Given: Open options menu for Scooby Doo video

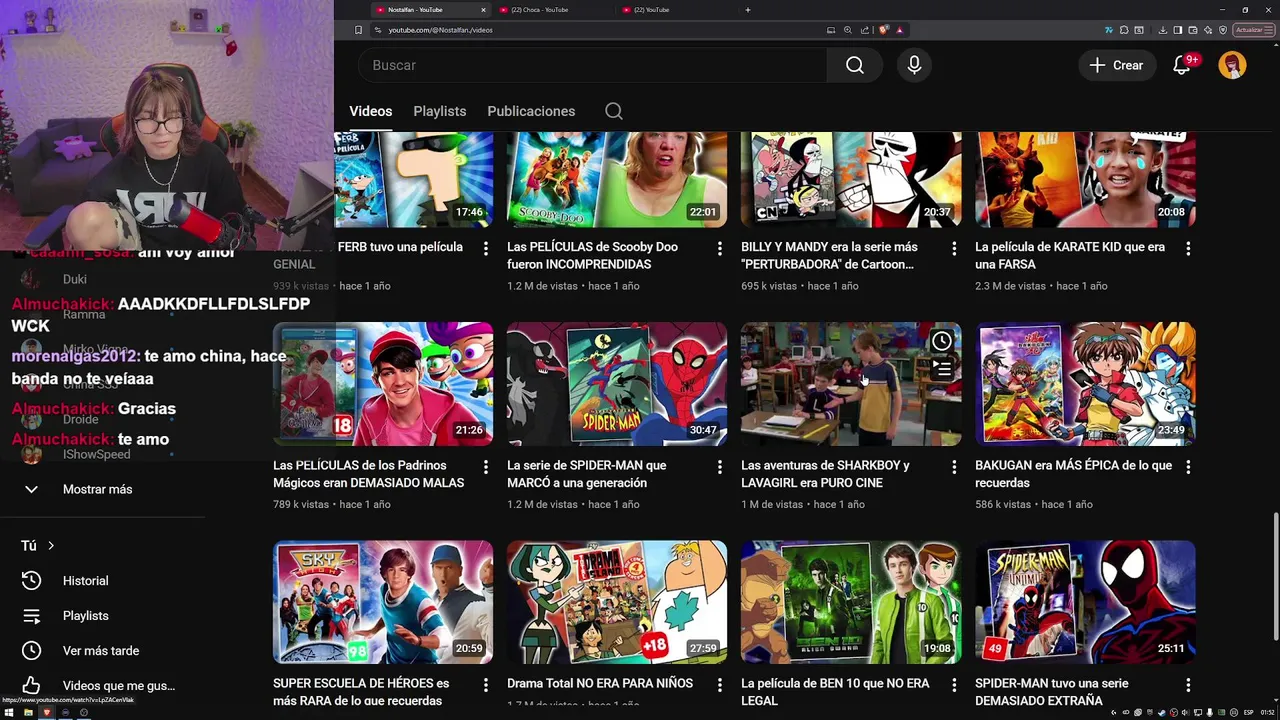Looking at the screenshot, I should (x=719, y=248).
